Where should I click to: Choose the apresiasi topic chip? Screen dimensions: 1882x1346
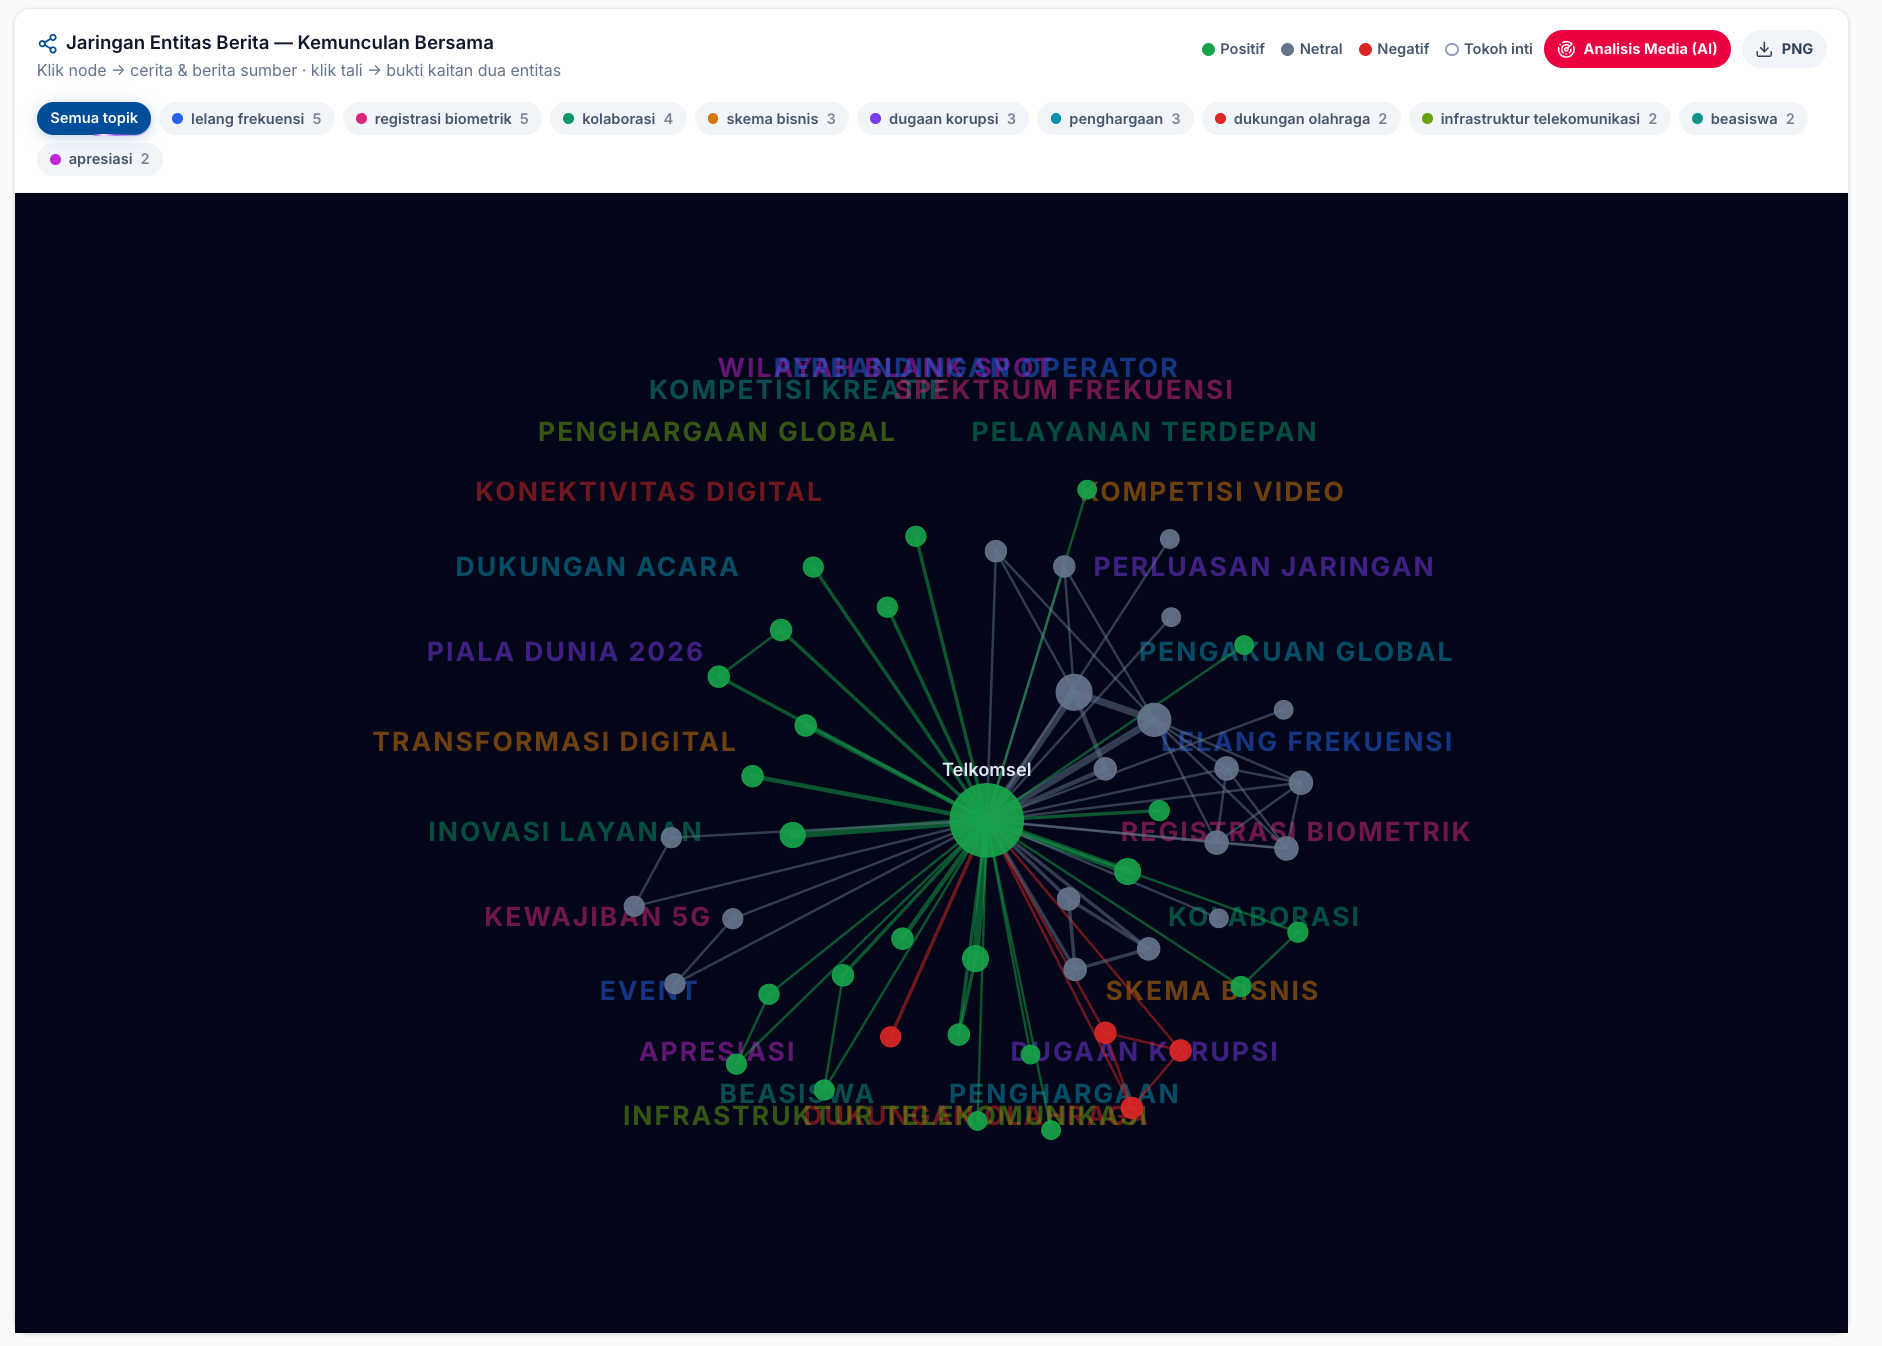(100, 159)
